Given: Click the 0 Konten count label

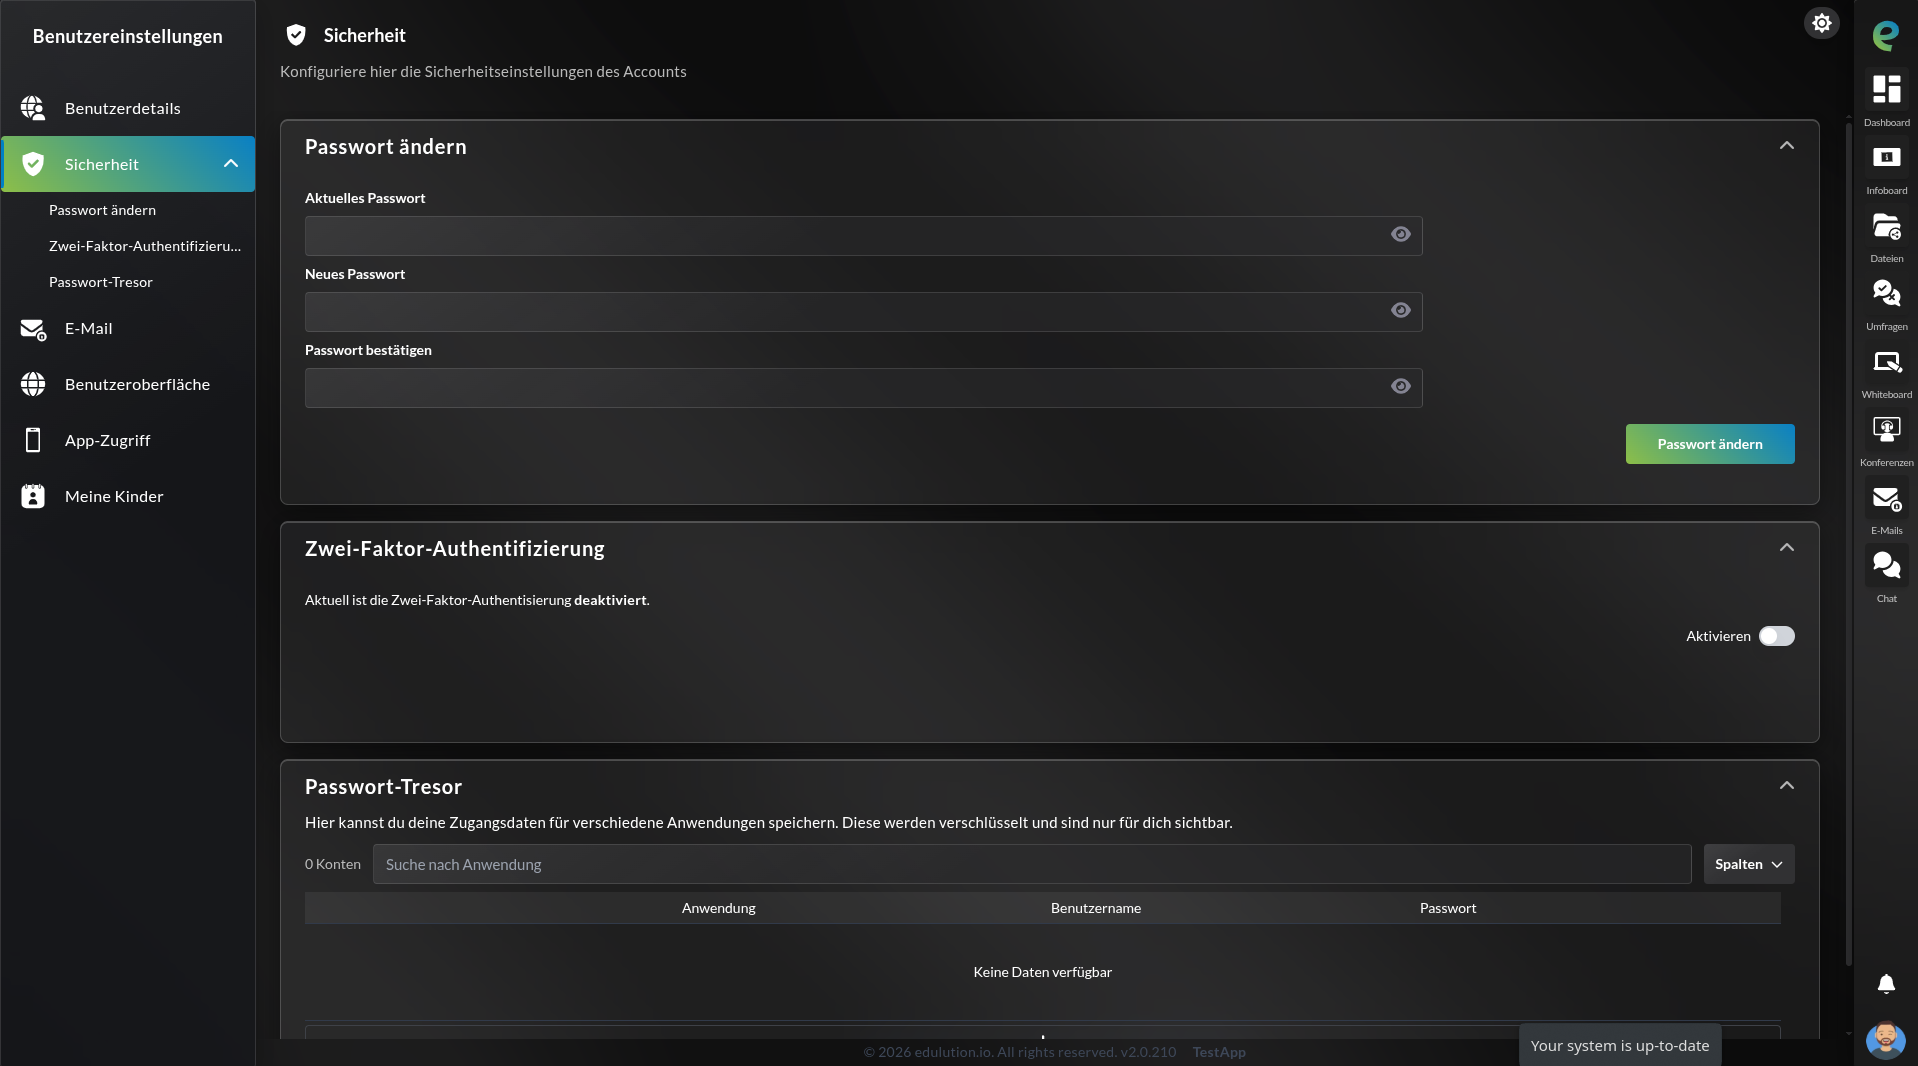Looking at the screenshot, I should tap(333, 864).
